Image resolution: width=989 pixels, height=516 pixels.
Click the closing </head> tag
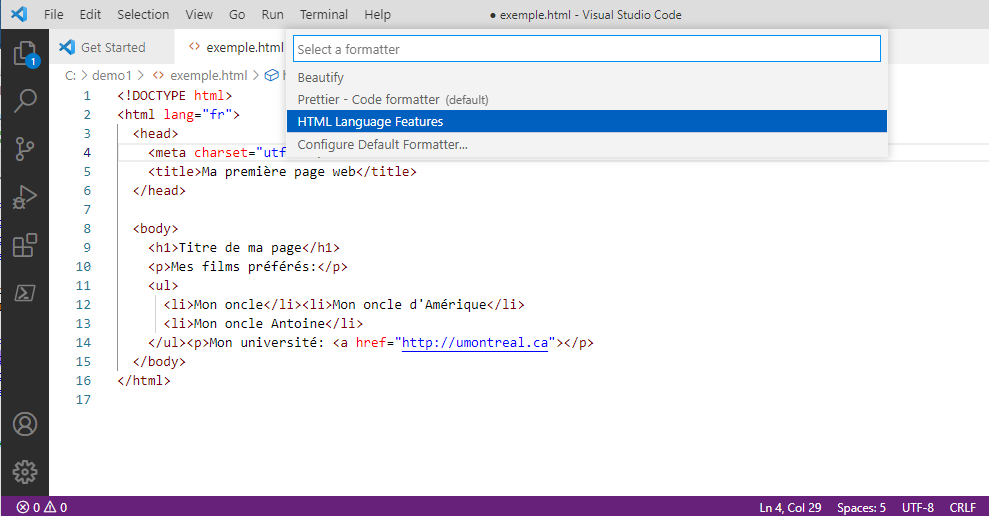[159, 191]
